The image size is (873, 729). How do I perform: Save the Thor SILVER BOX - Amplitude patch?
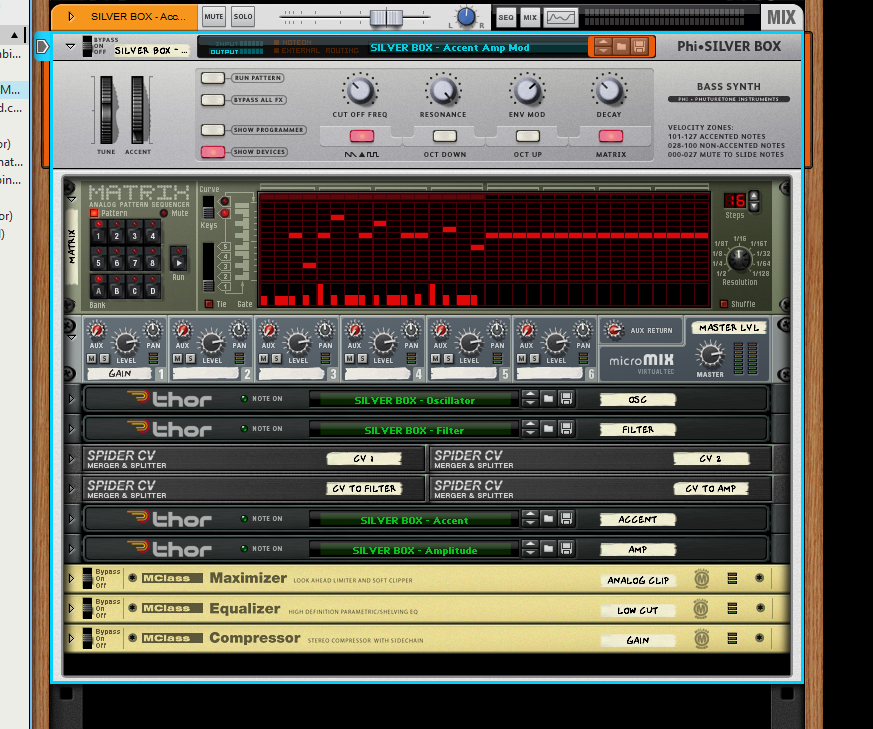[566, 549]
